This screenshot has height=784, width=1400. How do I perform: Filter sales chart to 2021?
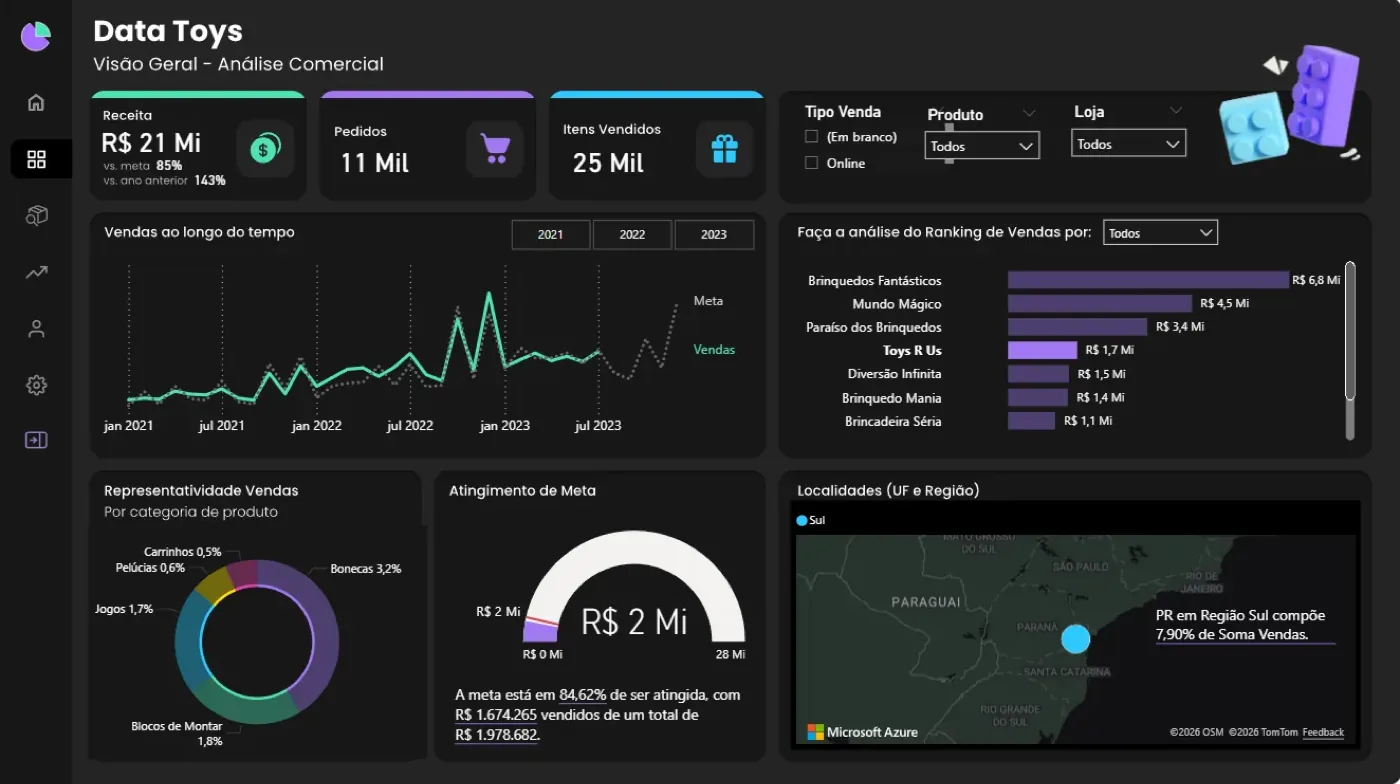(550, 235)
